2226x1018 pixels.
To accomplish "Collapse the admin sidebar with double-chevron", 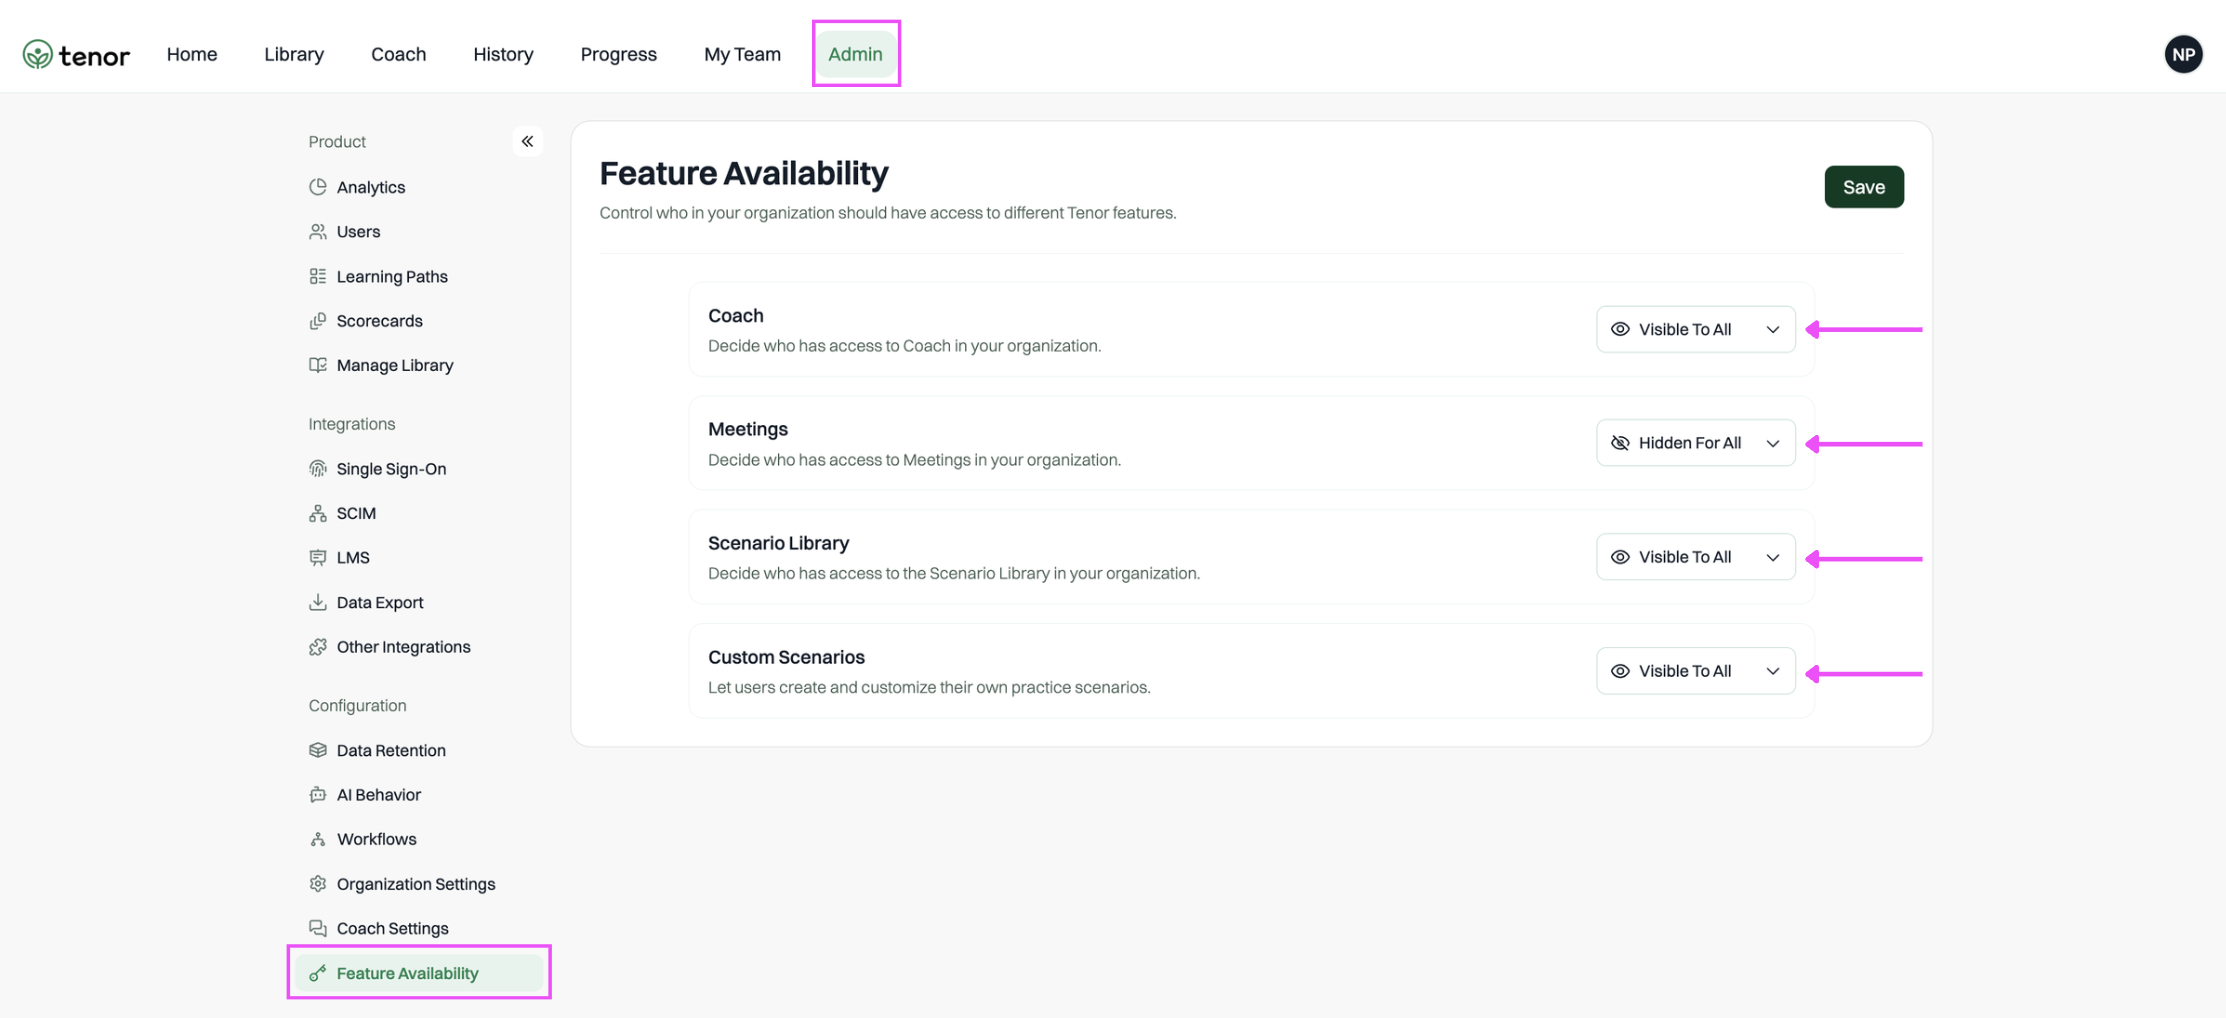I will pyautogui.click(x=527, y=142).
